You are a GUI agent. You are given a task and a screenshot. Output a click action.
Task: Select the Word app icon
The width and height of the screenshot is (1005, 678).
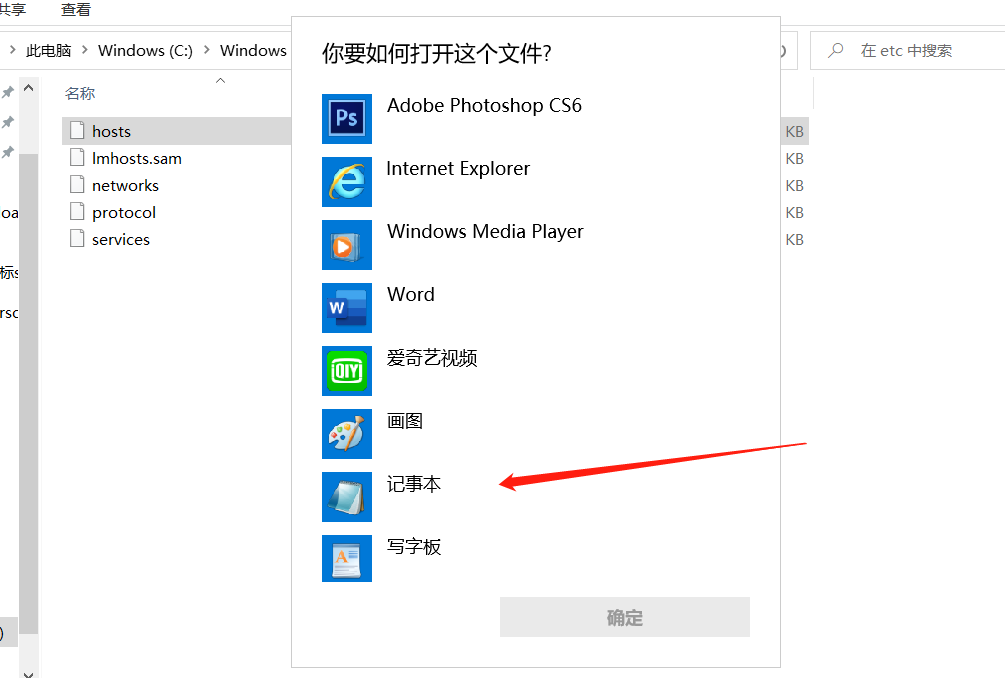347,308
